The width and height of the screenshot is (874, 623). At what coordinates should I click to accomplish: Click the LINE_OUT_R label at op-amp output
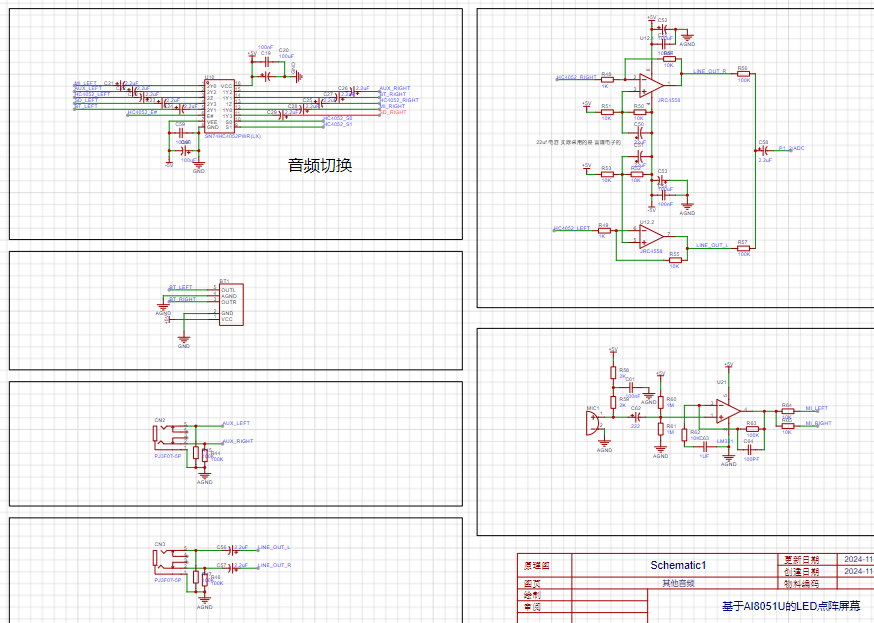click(710, 71)
